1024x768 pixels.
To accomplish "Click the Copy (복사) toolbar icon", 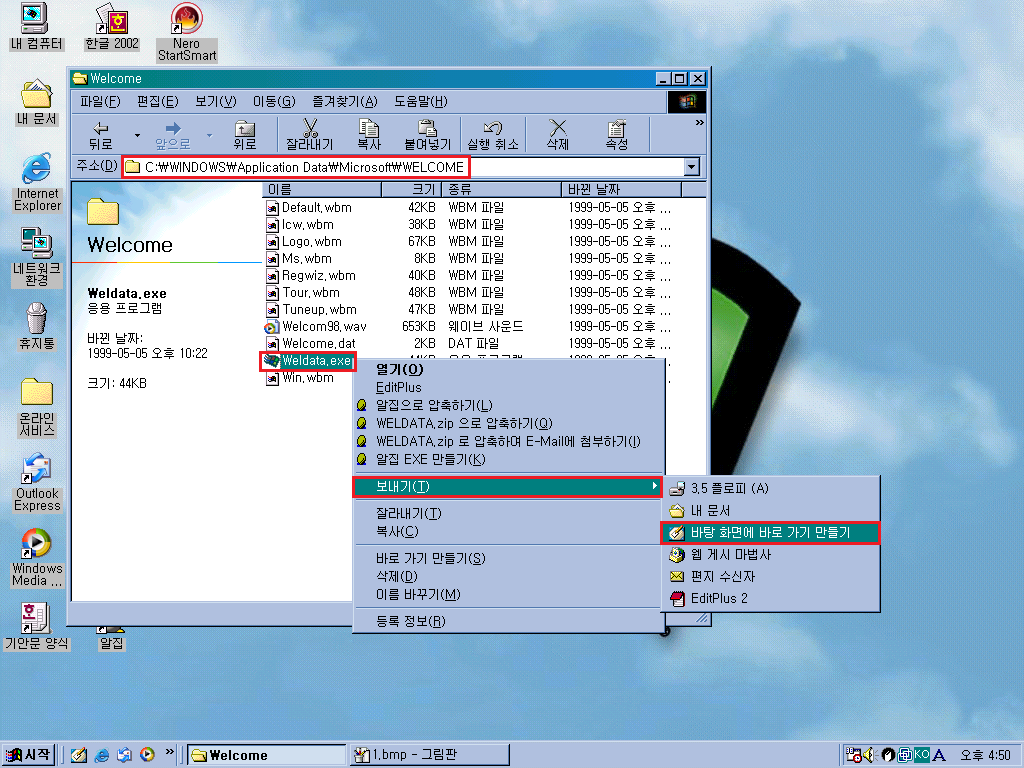I will click(369, 134).
